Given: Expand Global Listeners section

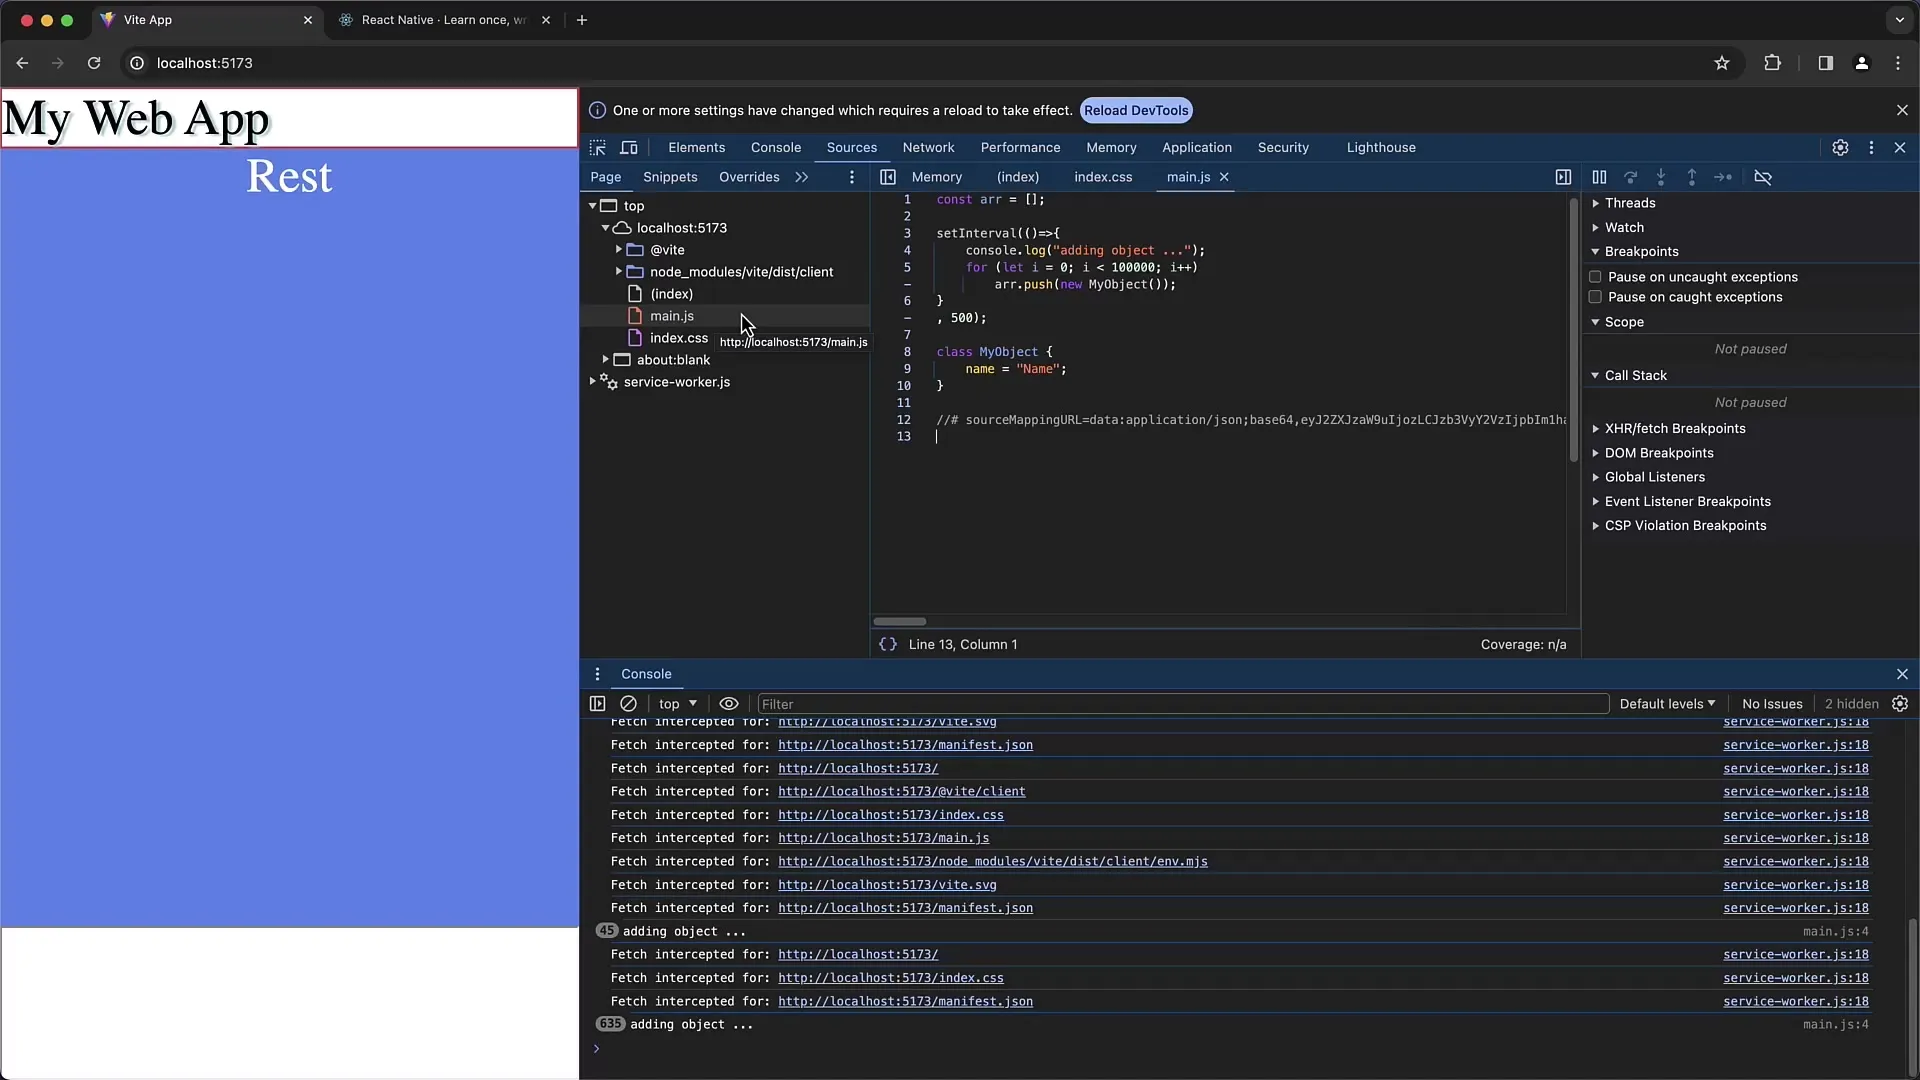Looking at the screenshot, I should coord(1655,477).
